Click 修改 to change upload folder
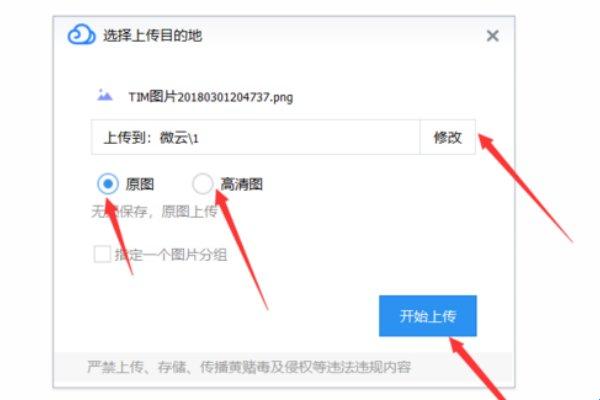This screenshot has height=400, width=600. 448,137
